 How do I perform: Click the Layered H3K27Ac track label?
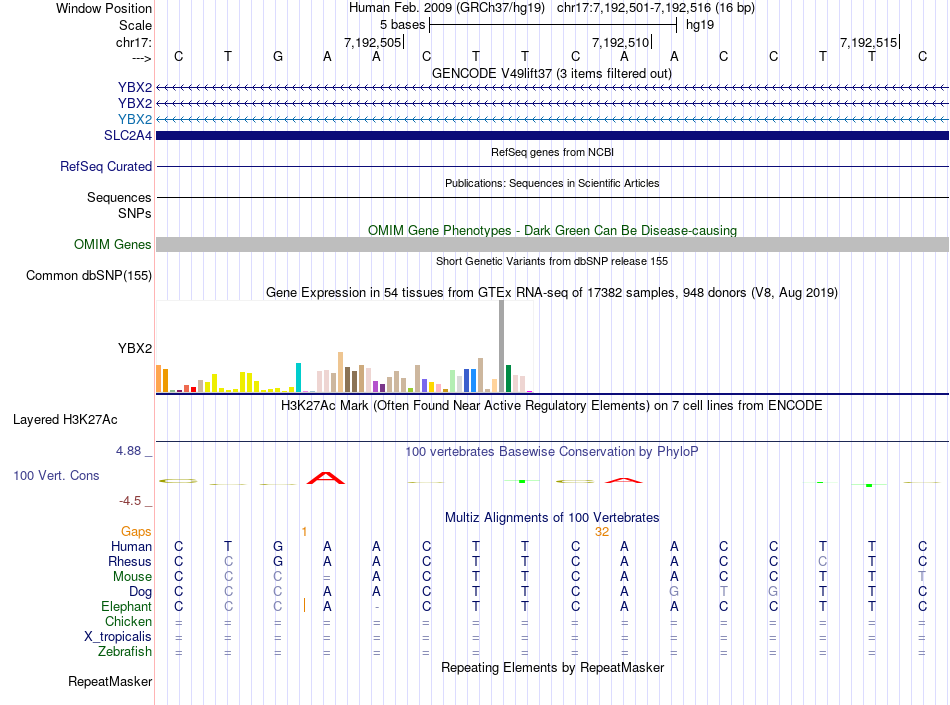coord(65,420)
